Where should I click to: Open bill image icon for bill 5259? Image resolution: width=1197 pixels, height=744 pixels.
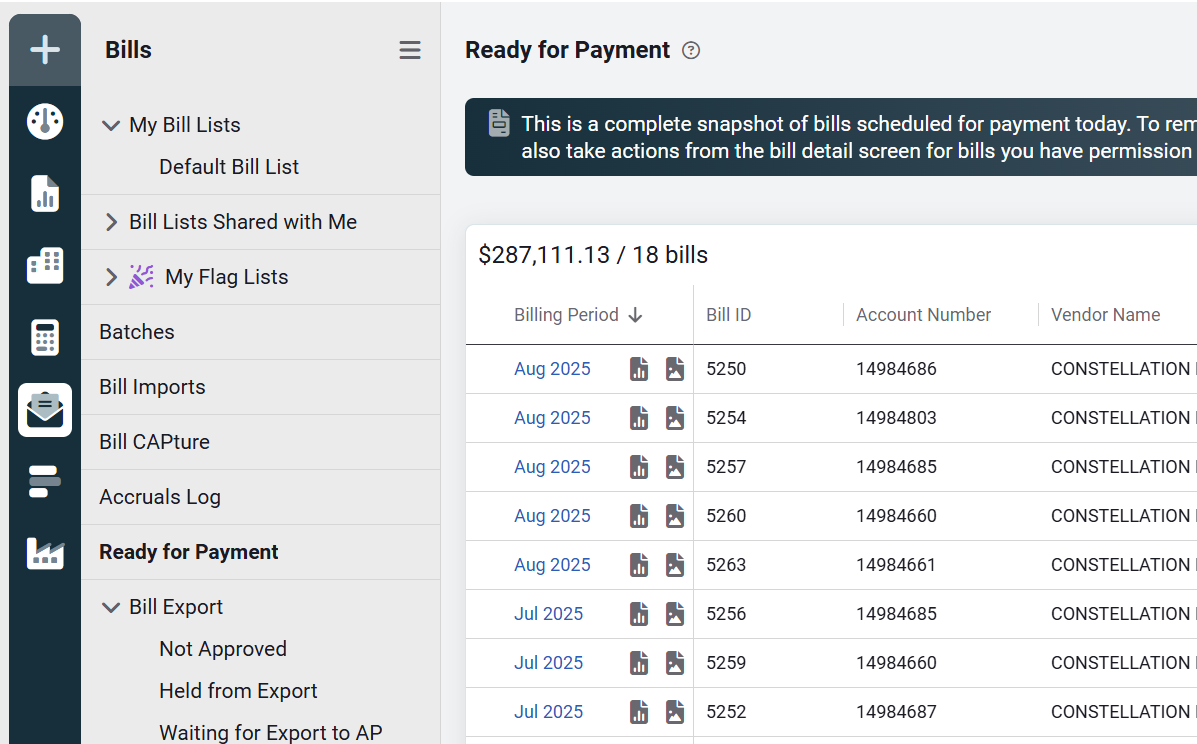click(x=675, y=662)
